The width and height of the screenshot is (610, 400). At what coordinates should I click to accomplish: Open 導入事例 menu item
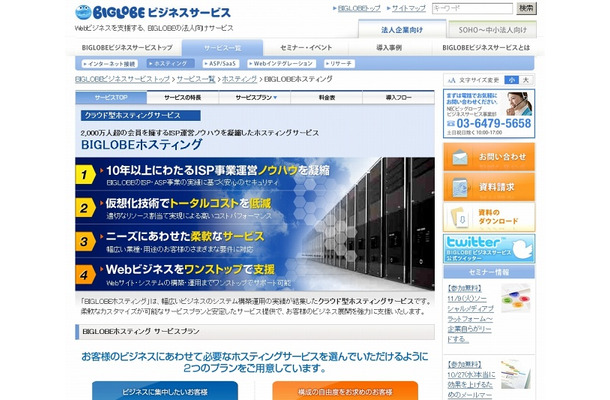click(389, 47)
